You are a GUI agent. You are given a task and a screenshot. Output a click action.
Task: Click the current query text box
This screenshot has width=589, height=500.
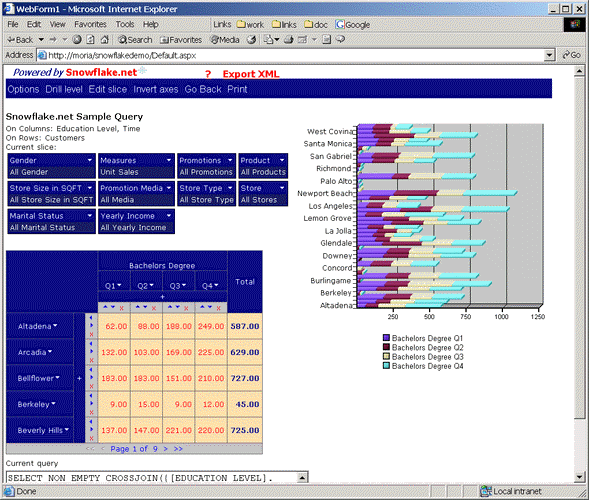157,477
